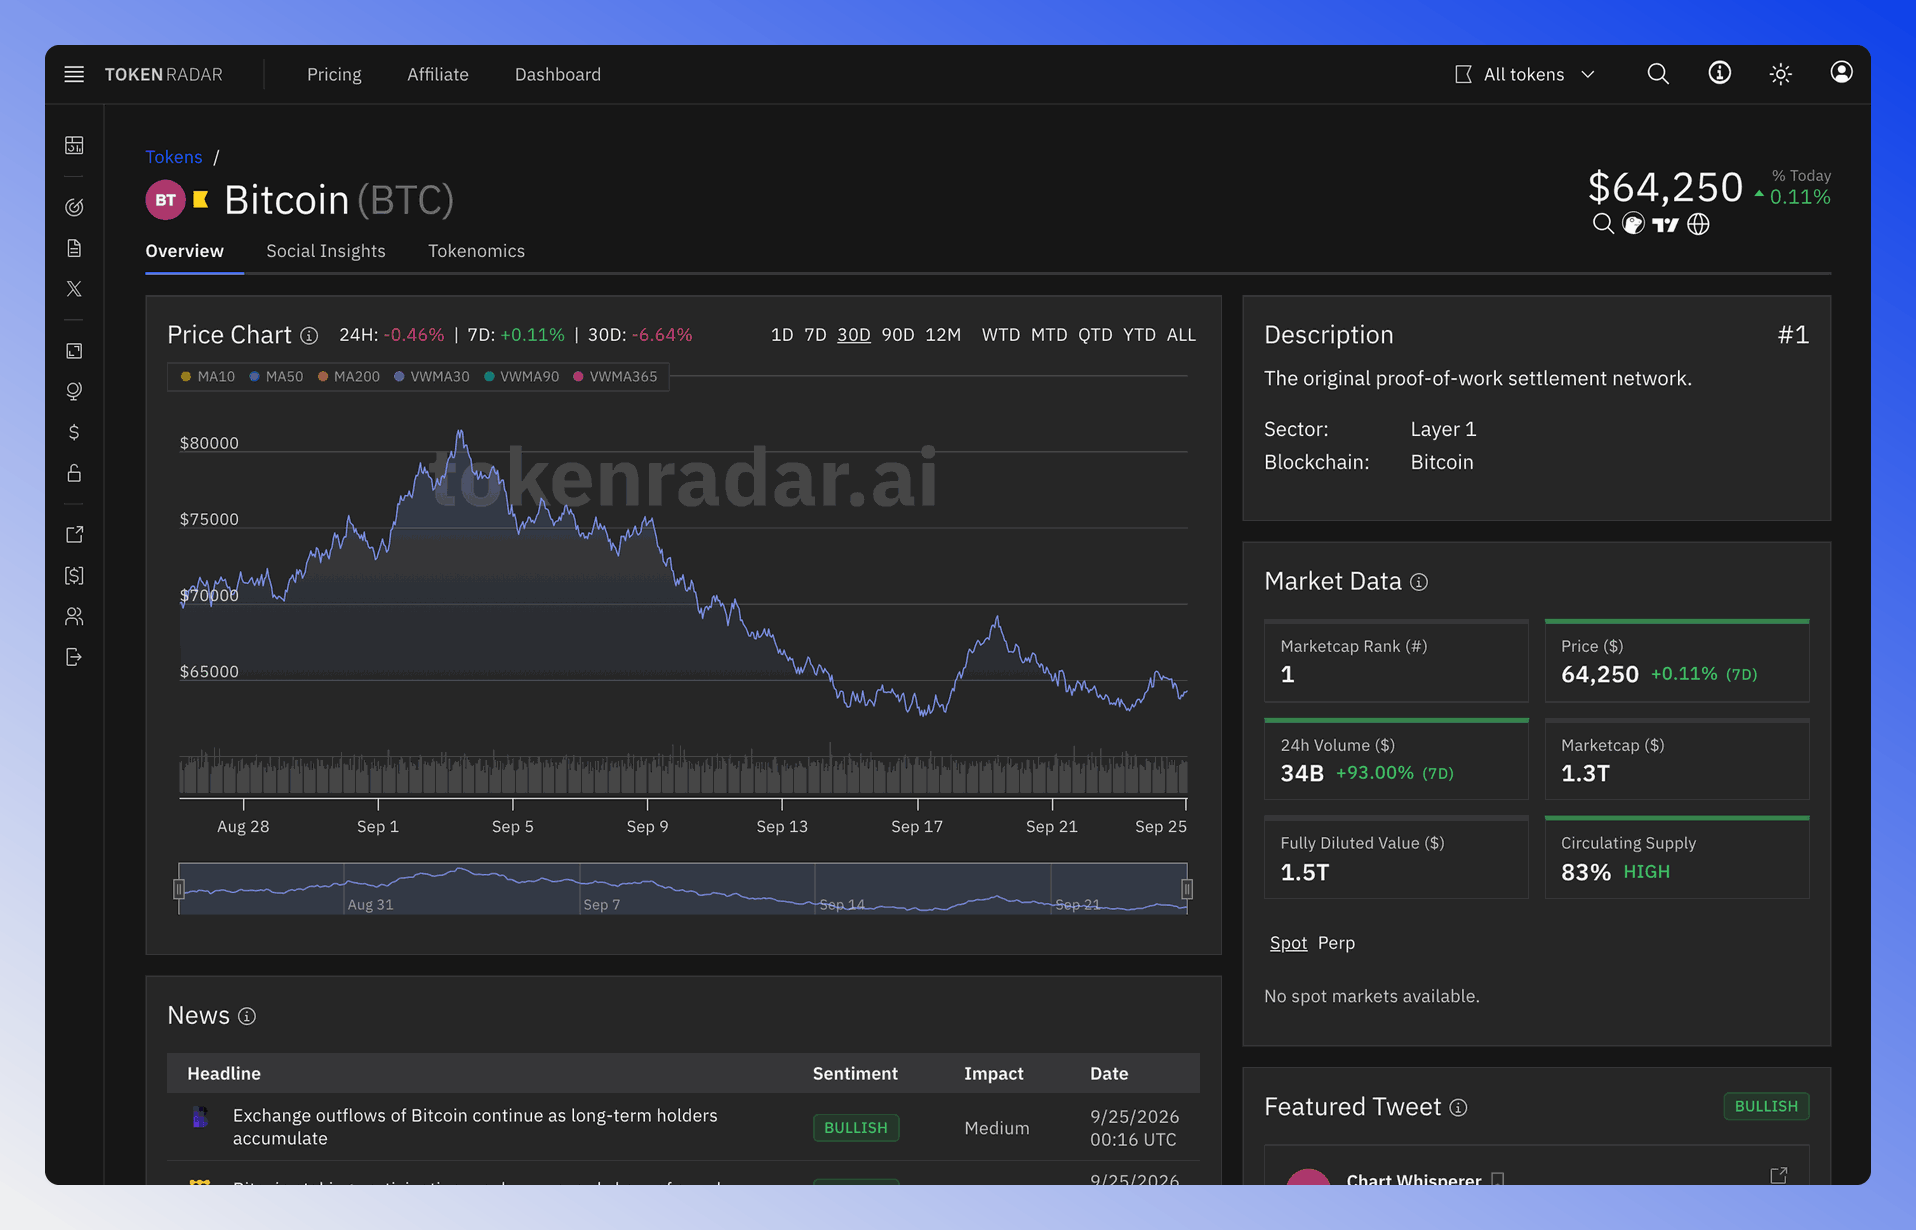Open the TradingView icon under the price
The image size is (1916, 1230).
click(x=1665, y=225)
